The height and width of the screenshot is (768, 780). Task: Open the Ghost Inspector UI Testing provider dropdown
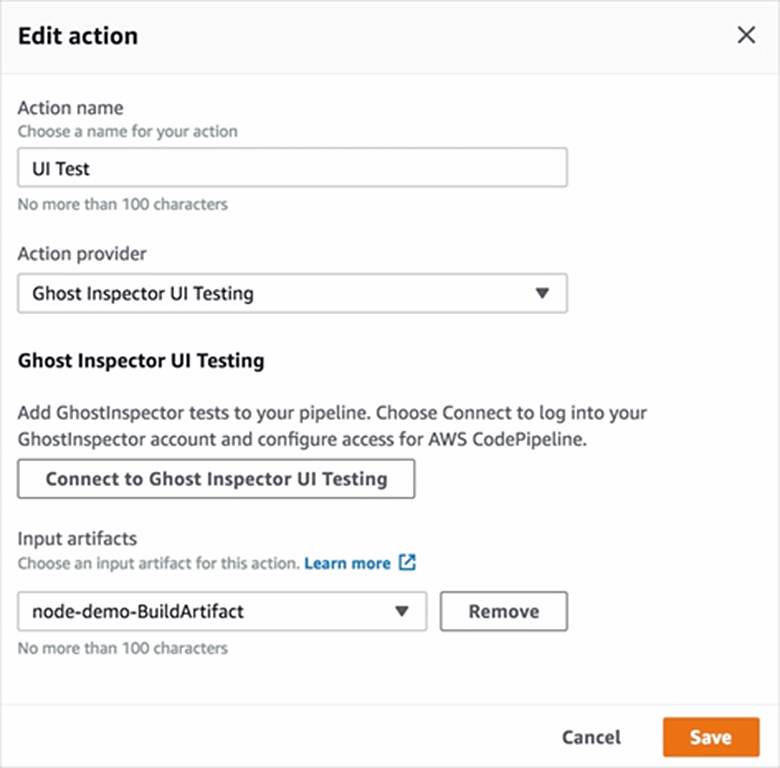292,294
